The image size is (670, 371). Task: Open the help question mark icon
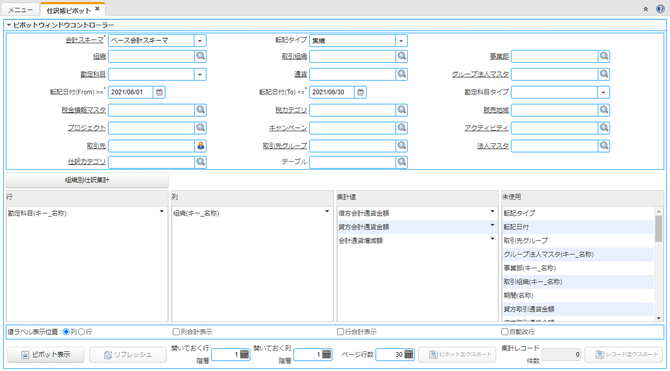coord(660,9)
